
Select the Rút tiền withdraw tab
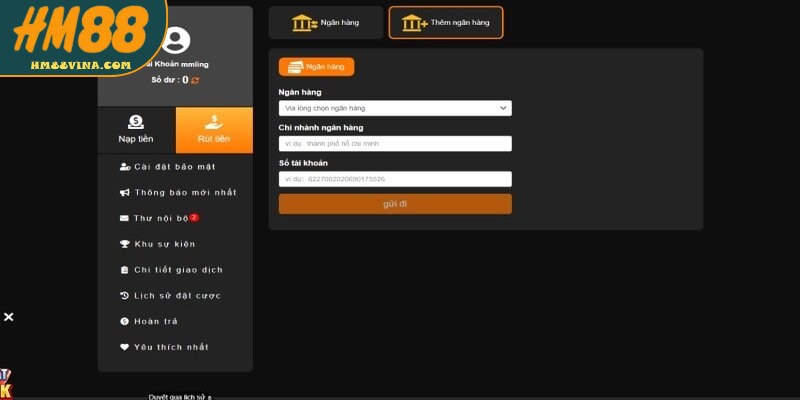pyautogui.click(x=214, y=129)
